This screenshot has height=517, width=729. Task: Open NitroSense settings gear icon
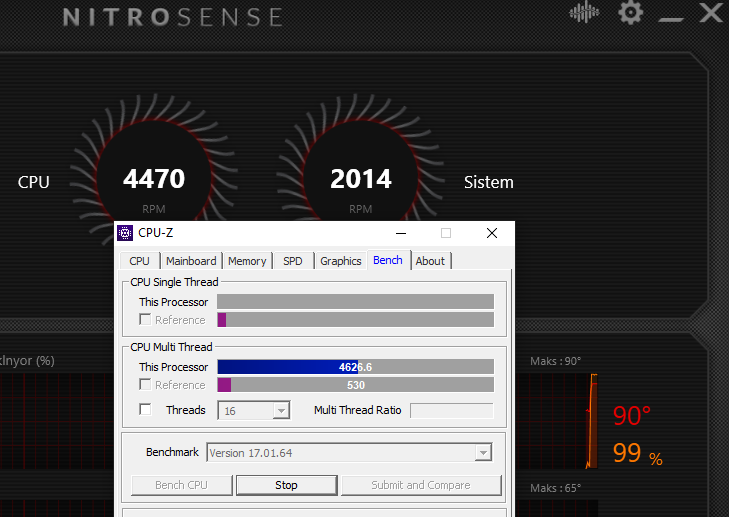(x=631, y=13)
